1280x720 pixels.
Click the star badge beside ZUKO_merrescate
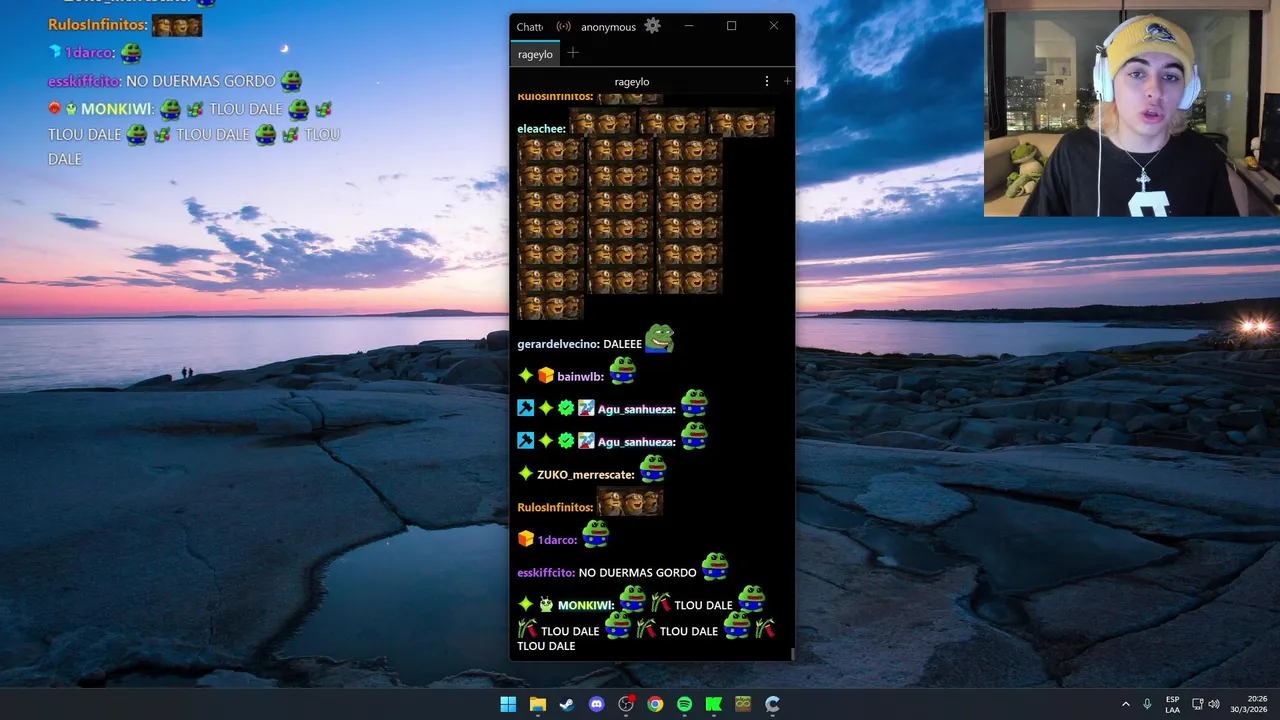point(525,474)
